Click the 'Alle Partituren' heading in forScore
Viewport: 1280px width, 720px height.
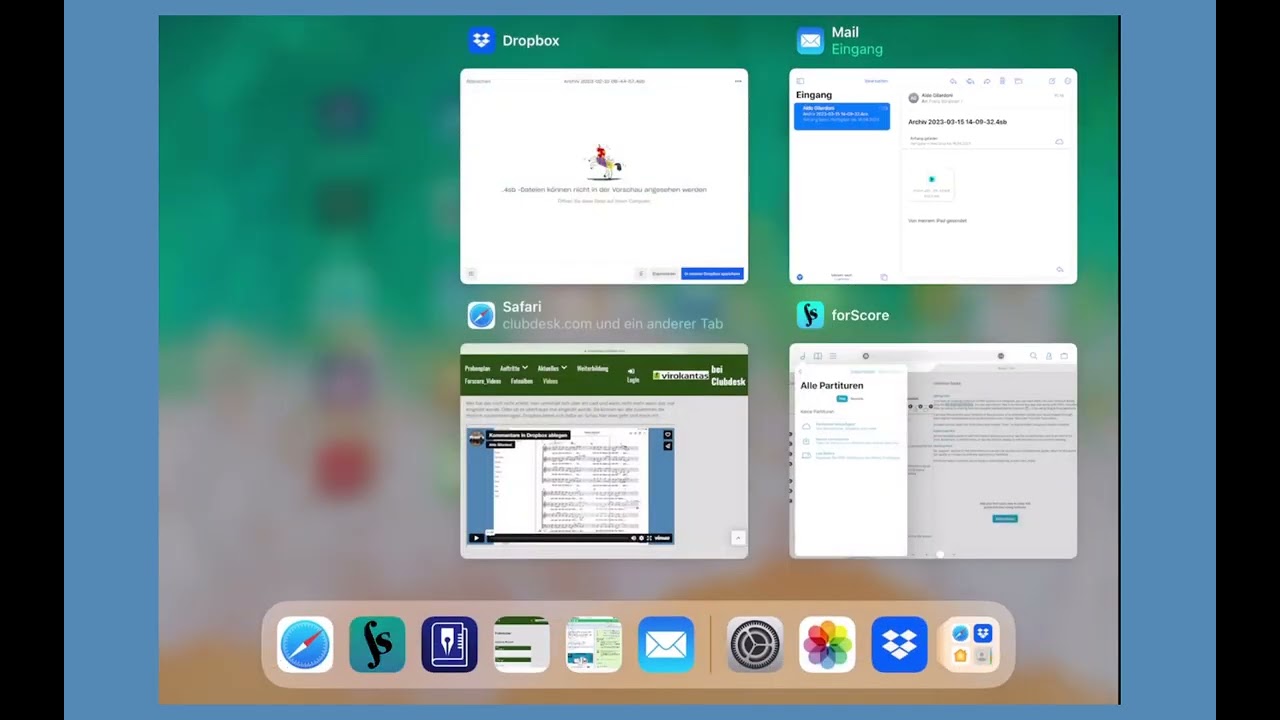tap(832, 385)
